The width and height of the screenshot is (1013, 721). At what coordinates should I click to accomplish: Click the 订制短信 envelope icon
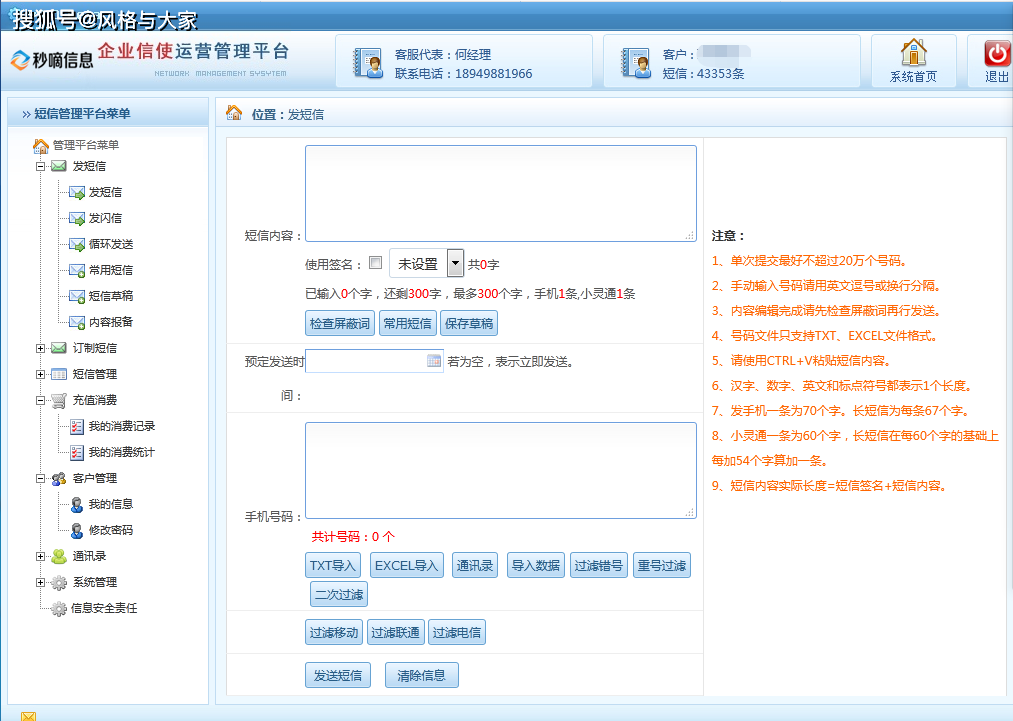pyautogui.click(x=59, y=348)
